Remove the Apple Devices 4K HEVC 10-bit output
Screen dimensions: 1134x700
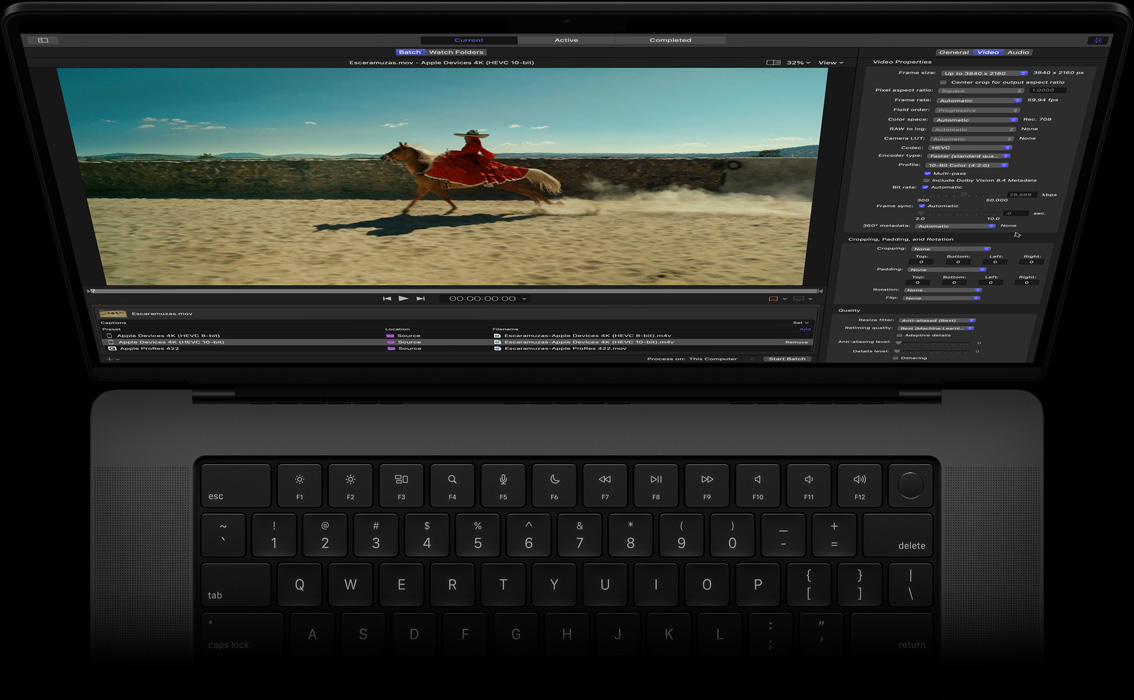coord(797,341)
